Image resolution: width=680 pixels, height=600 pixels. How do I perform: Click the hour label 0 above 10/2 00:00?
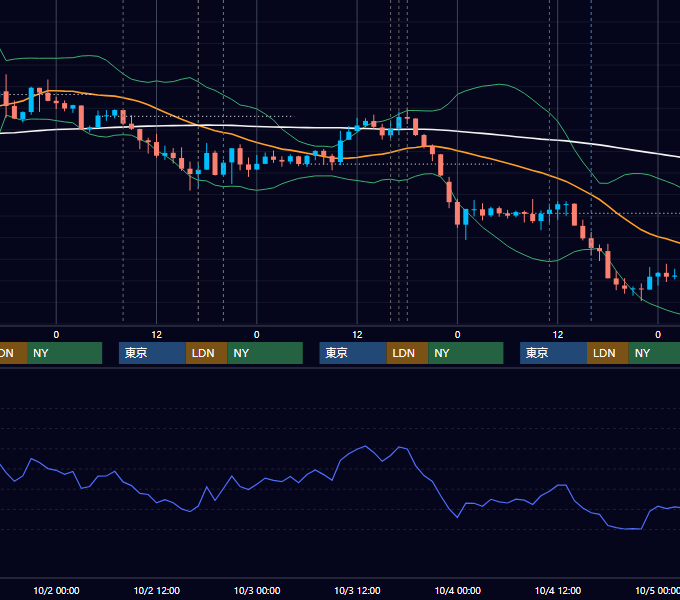56,335
